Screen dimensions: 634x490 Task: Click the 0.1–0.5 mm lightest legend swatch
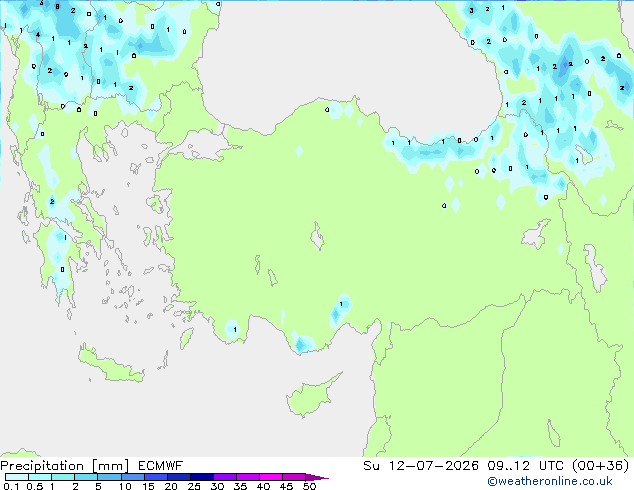(x=17, y=477)
